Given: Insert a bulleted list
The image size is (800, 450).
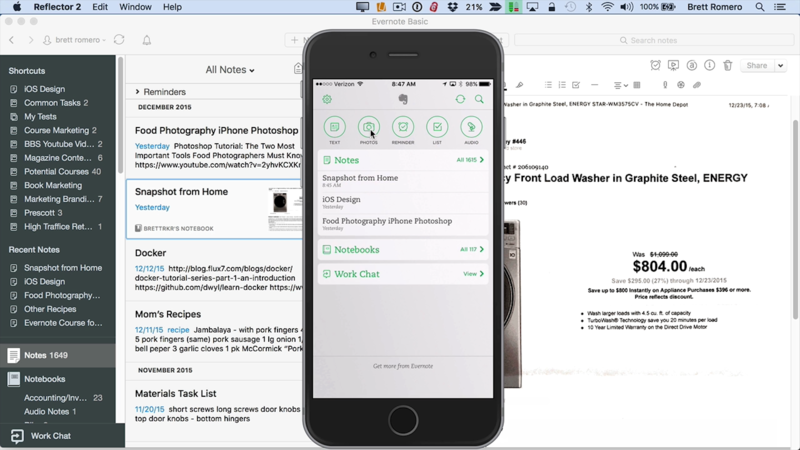Looking at the screenshot, I should [x=548, y=85].
